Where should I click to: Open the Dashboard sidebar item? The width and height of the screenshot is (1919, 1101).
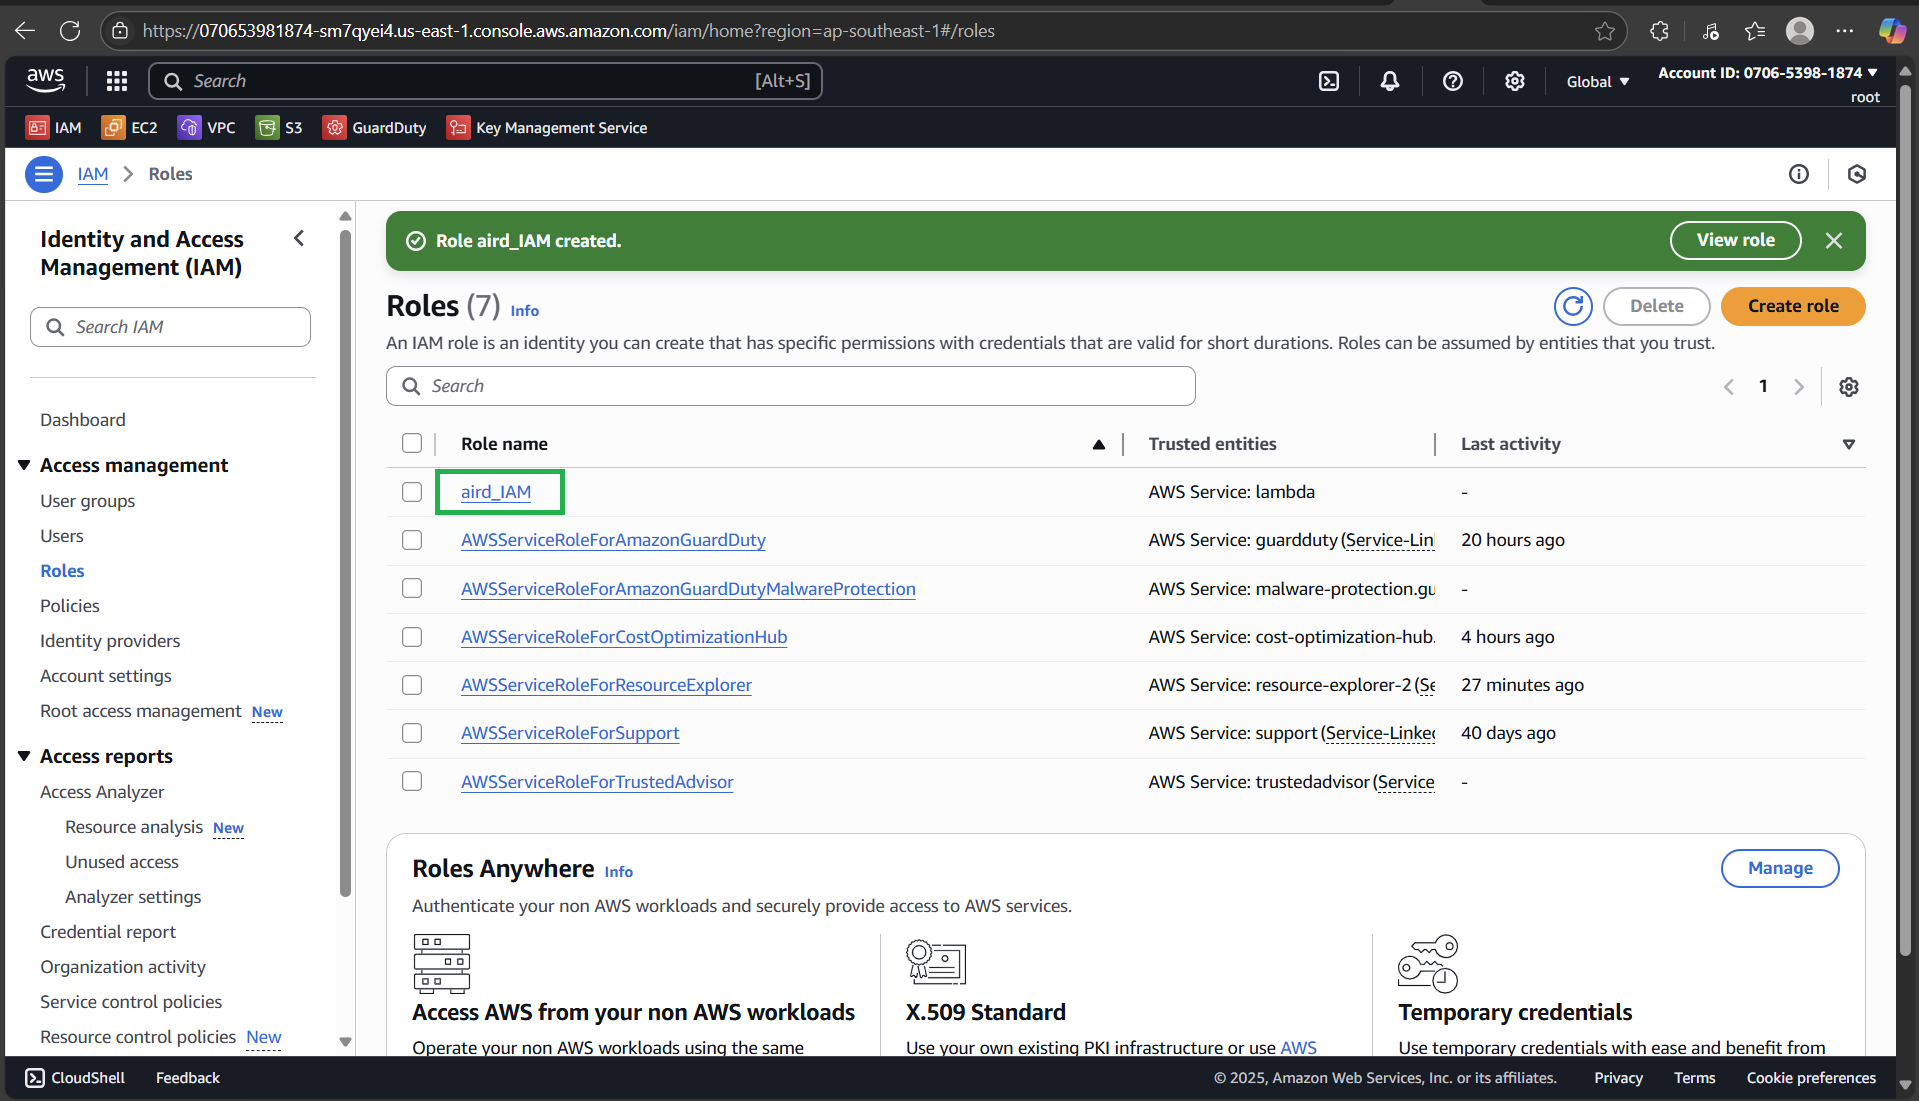pos(83,420)
